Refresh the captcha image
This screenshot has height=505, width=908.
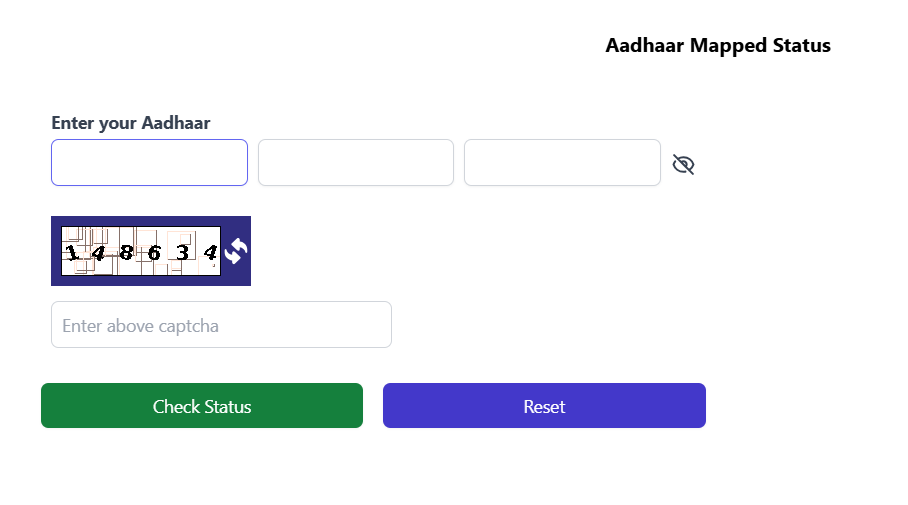235,251
